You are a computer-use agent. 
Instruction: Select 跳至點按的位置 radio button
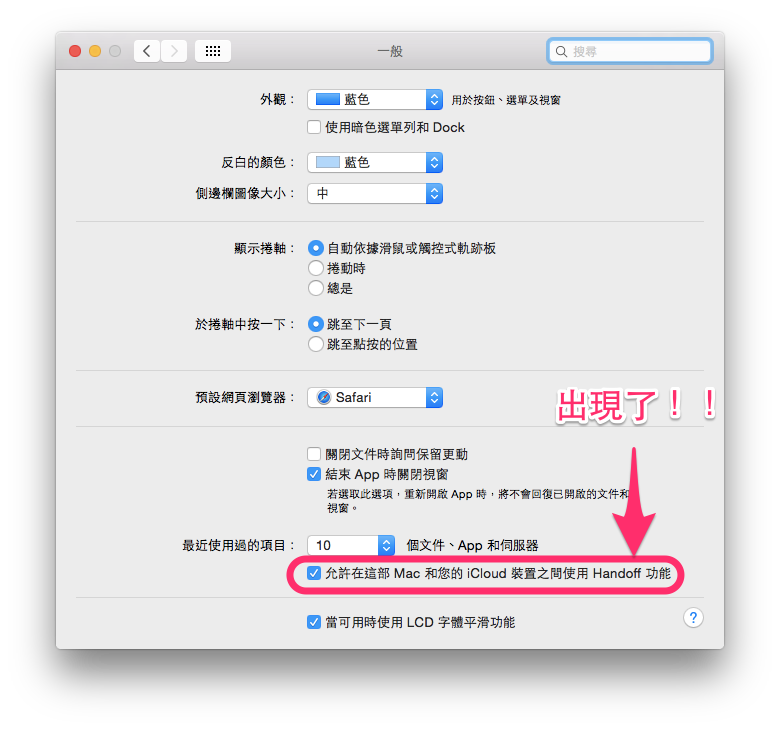[x=316, y=344]
